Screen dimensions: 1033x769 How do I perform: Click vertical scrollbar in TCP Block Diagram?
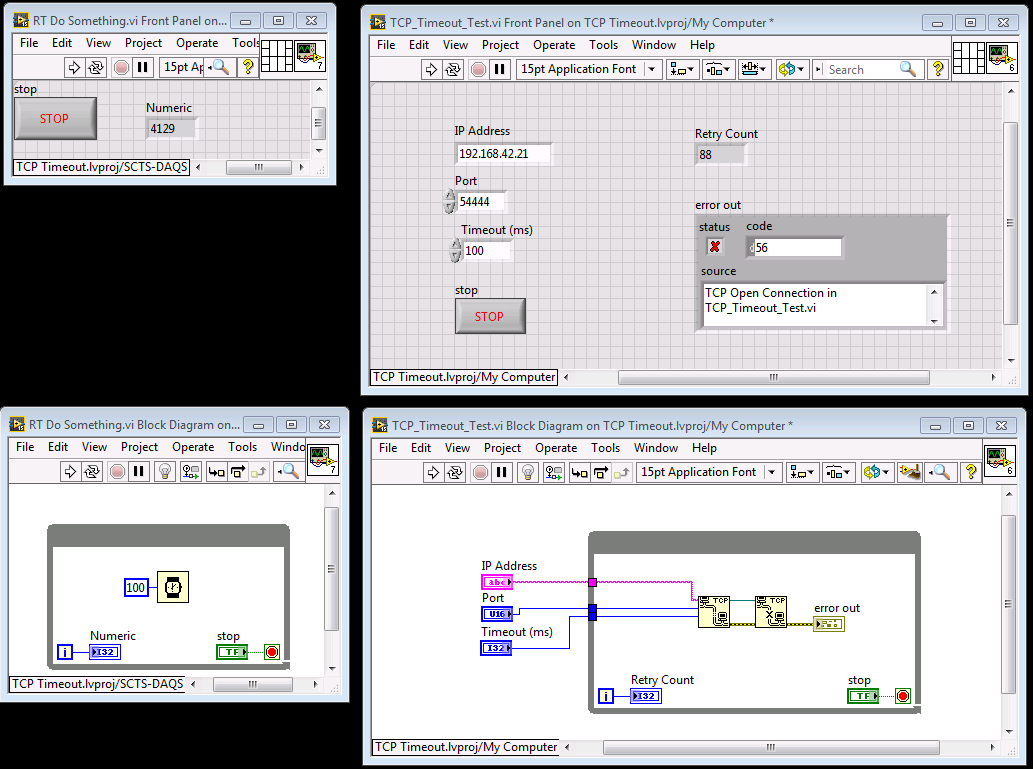pyautogui.click(x=1009, y=604)
